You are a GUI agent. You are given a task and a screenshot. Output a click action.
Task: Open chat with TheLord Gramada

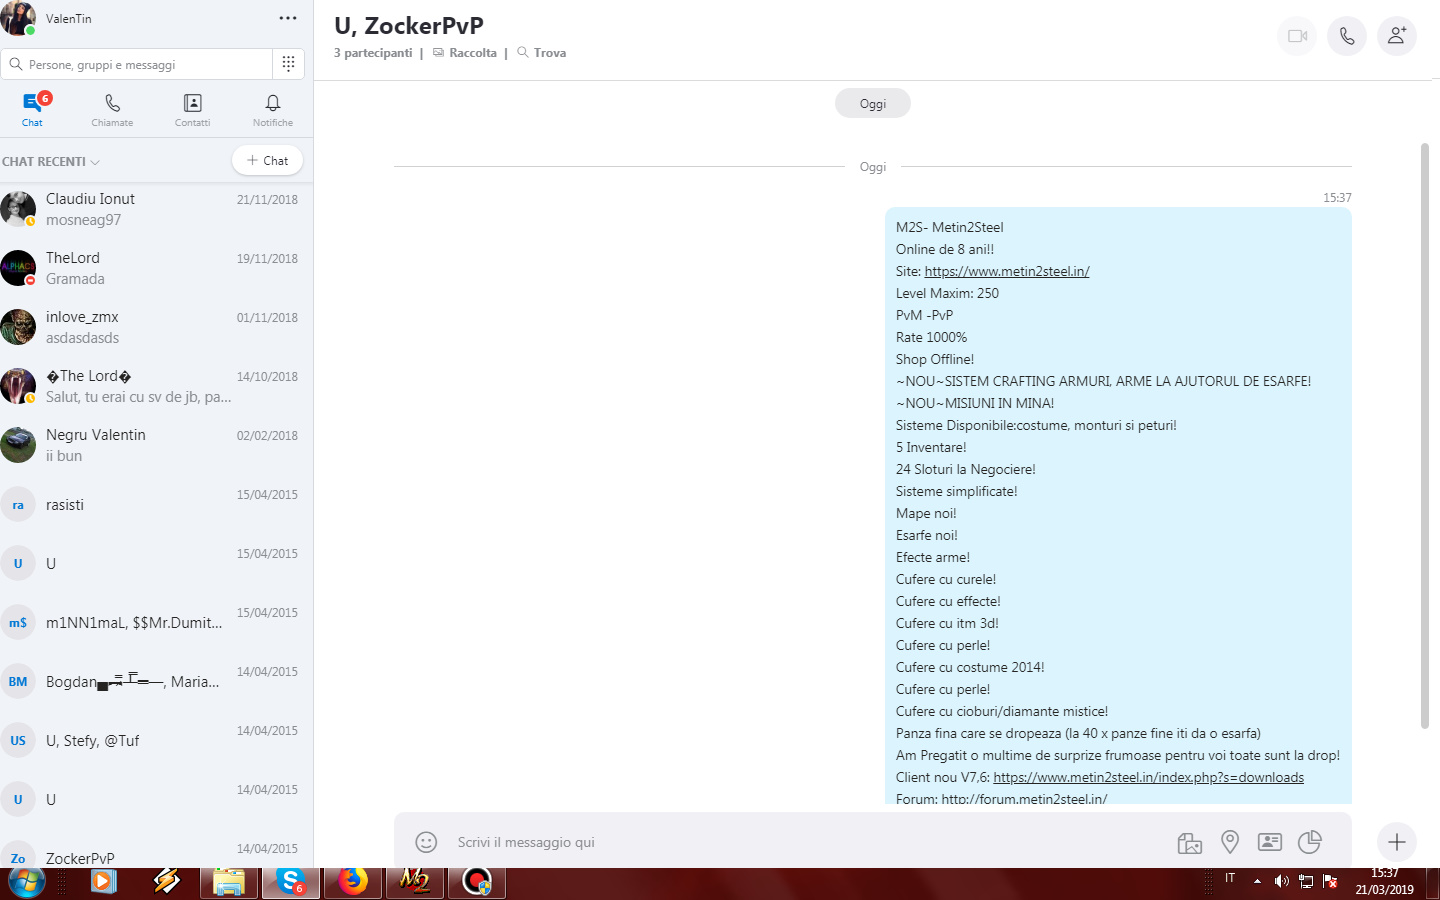[156, 268]
